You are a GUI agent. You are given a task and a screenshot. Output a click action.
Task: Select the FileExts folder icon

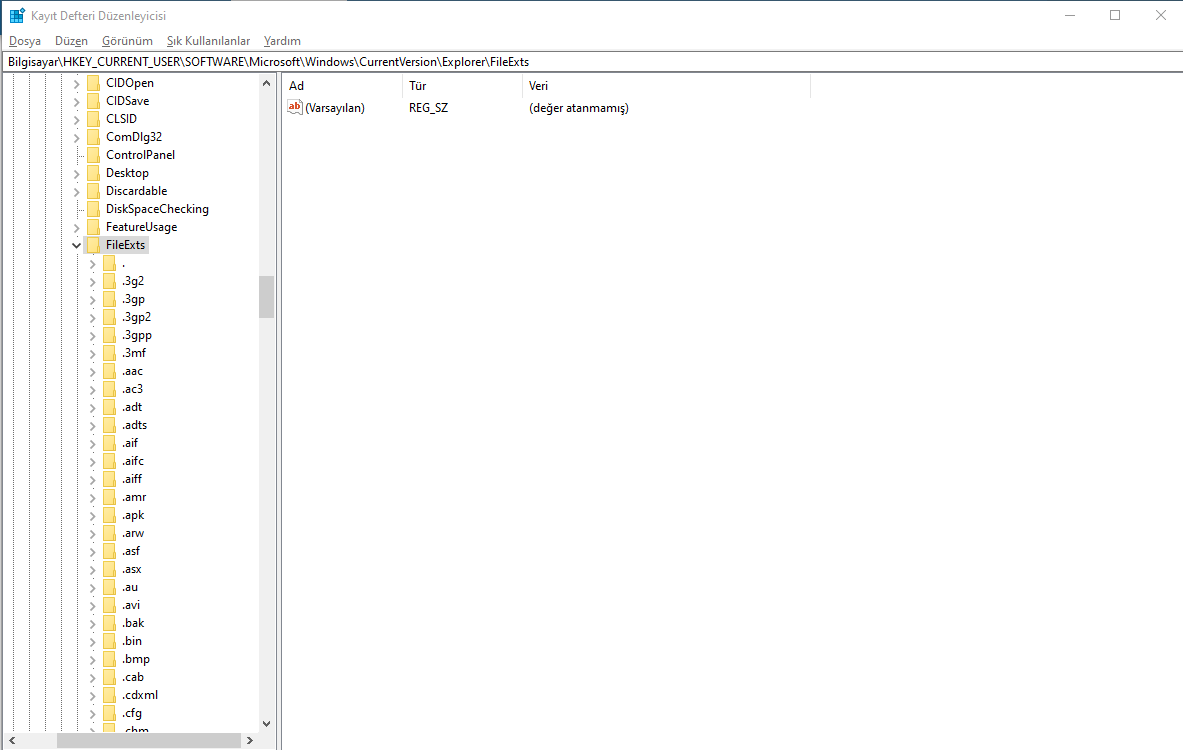click(x=94, y=244)
